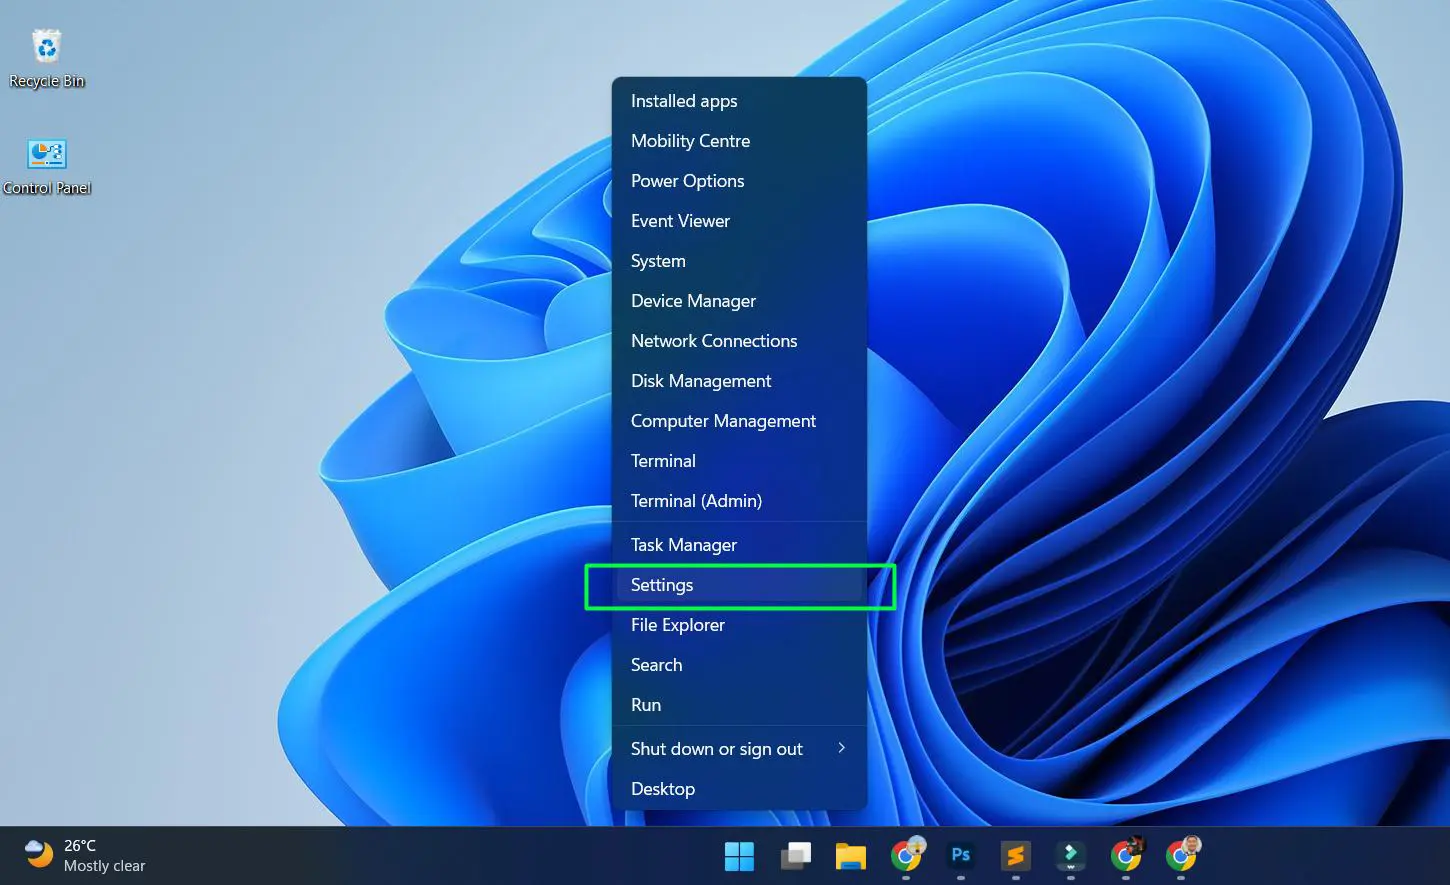Open Event Viewer
Screen dimensions: 1450x885
680,220
